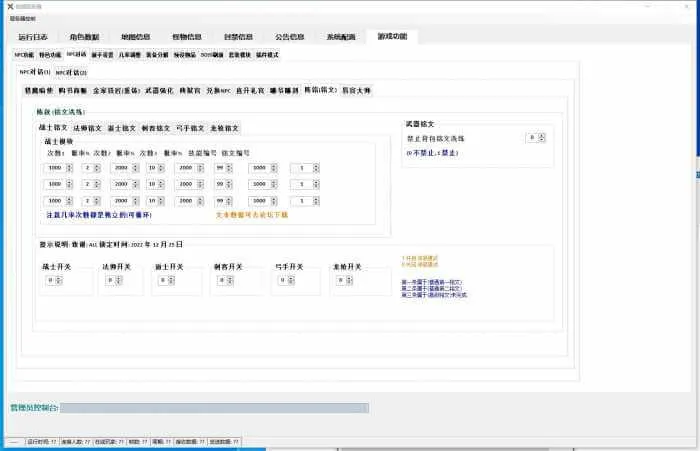Switch to the NPC对话(1) tab
This screenshot has width=700, height=451.
point(35,72)
